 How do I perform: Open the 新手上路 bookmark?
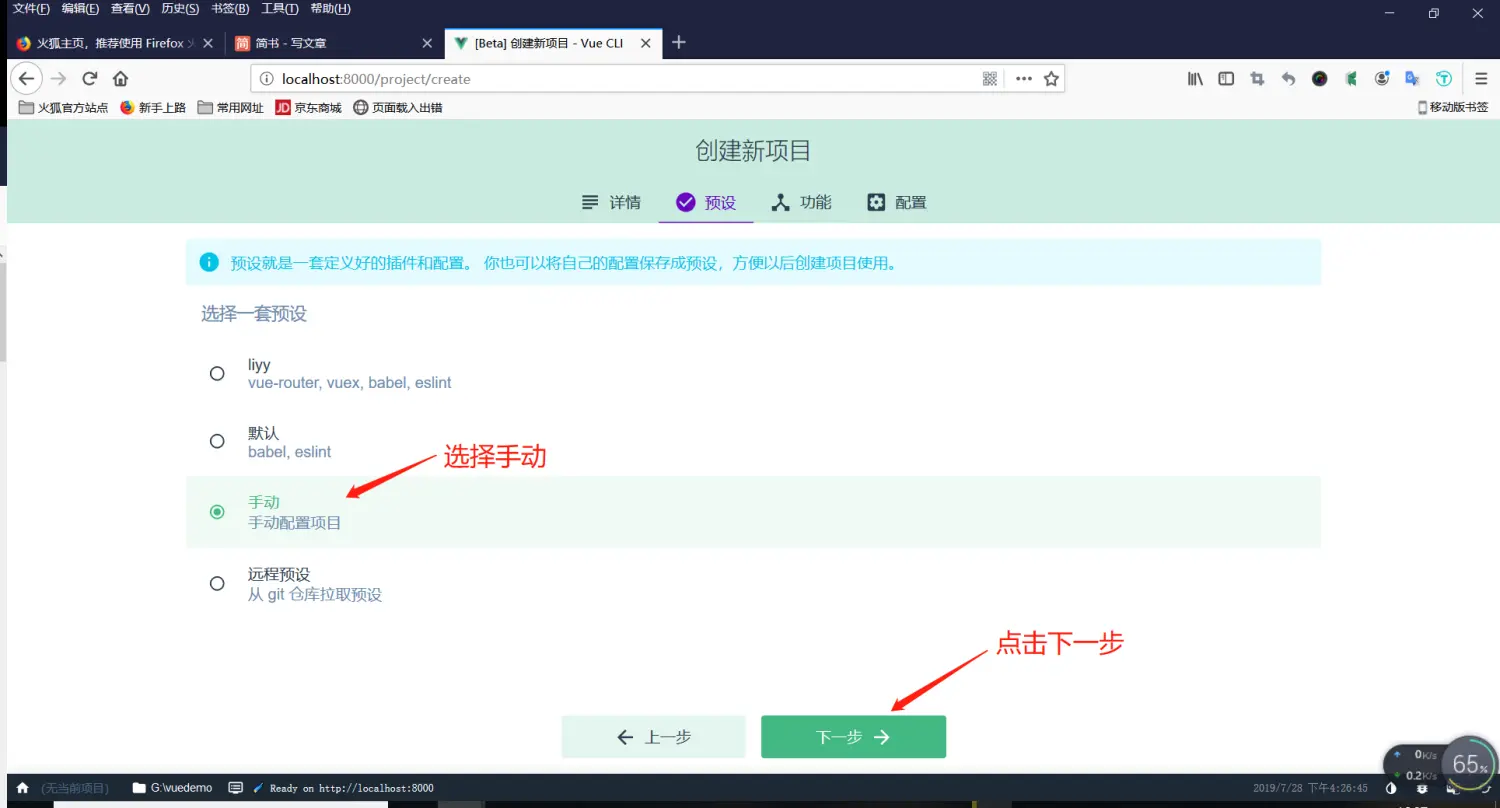153,107
